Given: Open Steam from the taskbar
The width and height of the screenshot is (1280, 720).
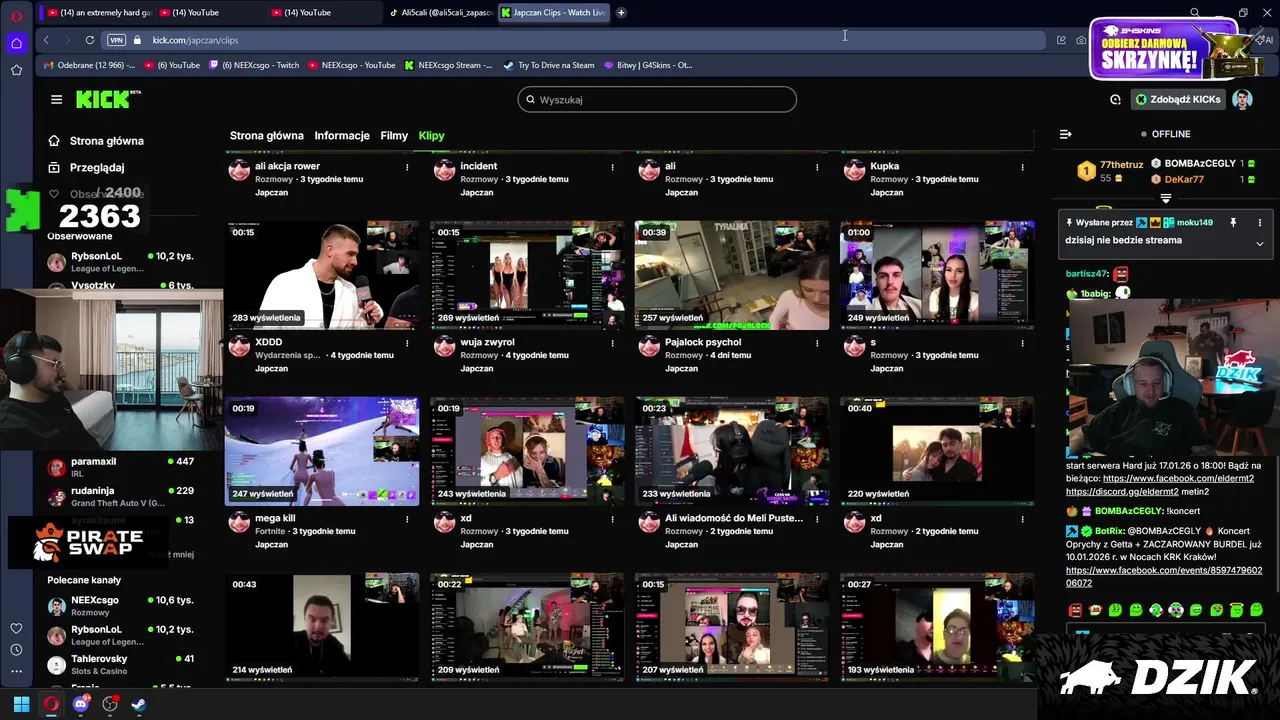Looking at the screenshot, I should pos(139,704).
